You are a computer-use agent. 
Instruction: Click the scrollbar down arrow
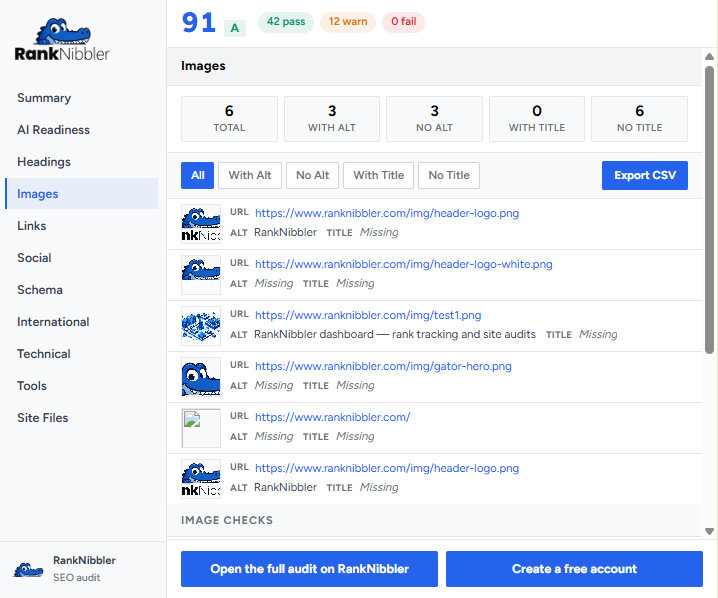click(x=709, y=532)
